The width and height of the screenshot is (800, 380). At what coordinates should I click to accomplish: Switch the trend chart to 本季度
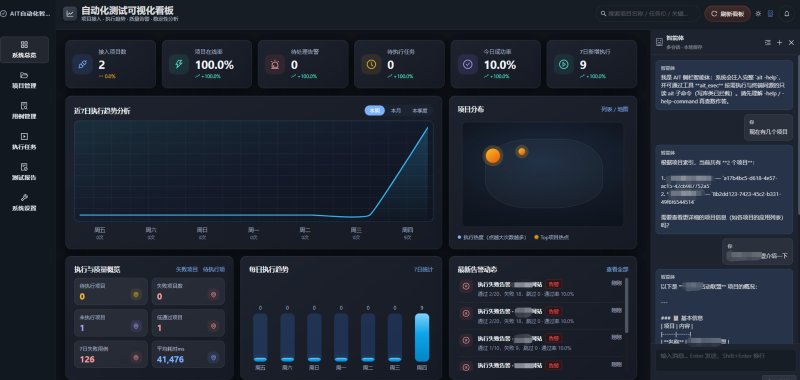pyautogui.click(x=420, y=111)
